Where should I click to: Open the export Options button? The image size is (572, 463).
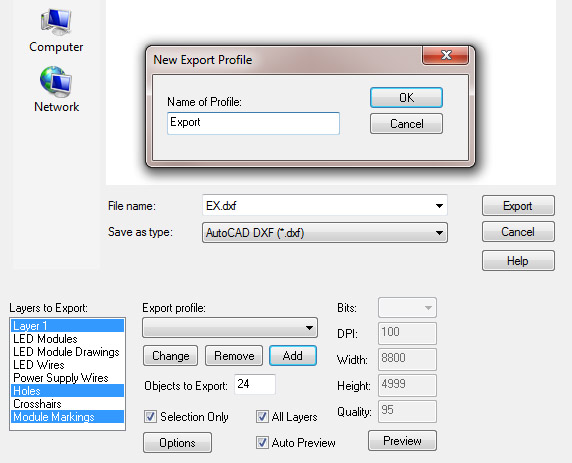point(177,443)
